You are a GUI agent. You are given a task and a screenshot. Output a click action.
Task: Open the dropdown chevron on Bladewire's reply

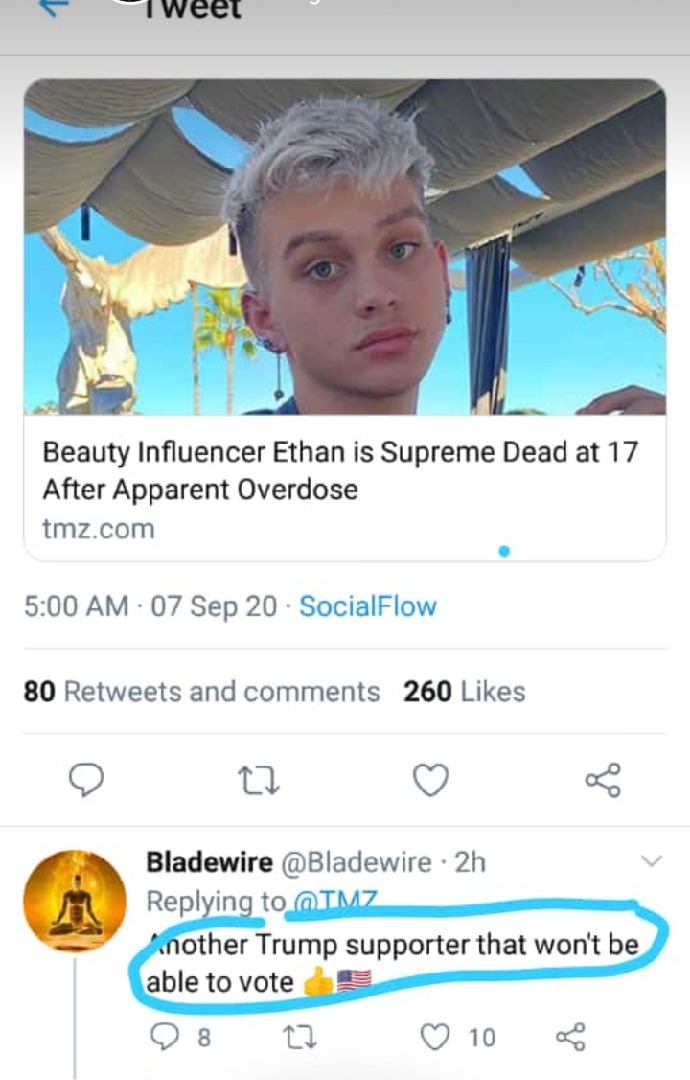coord(651,861)
